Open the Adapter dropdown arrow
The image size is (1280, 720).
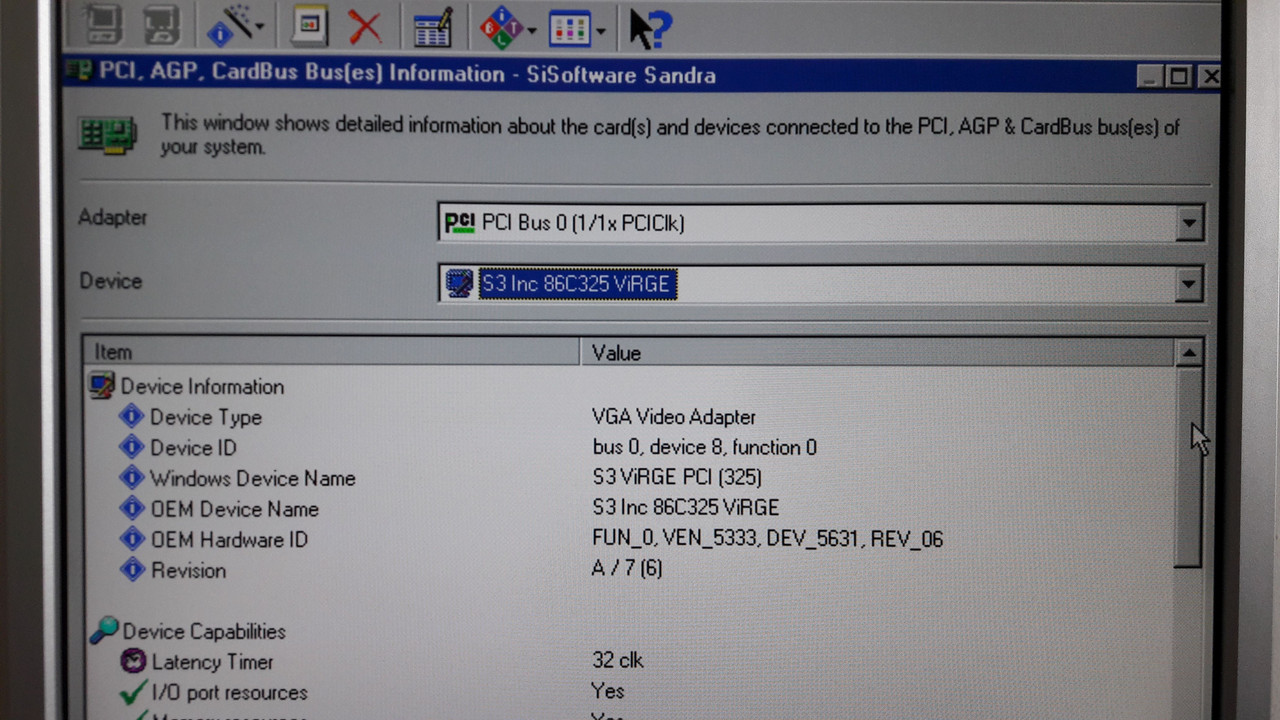click(x=1189, y=223)
